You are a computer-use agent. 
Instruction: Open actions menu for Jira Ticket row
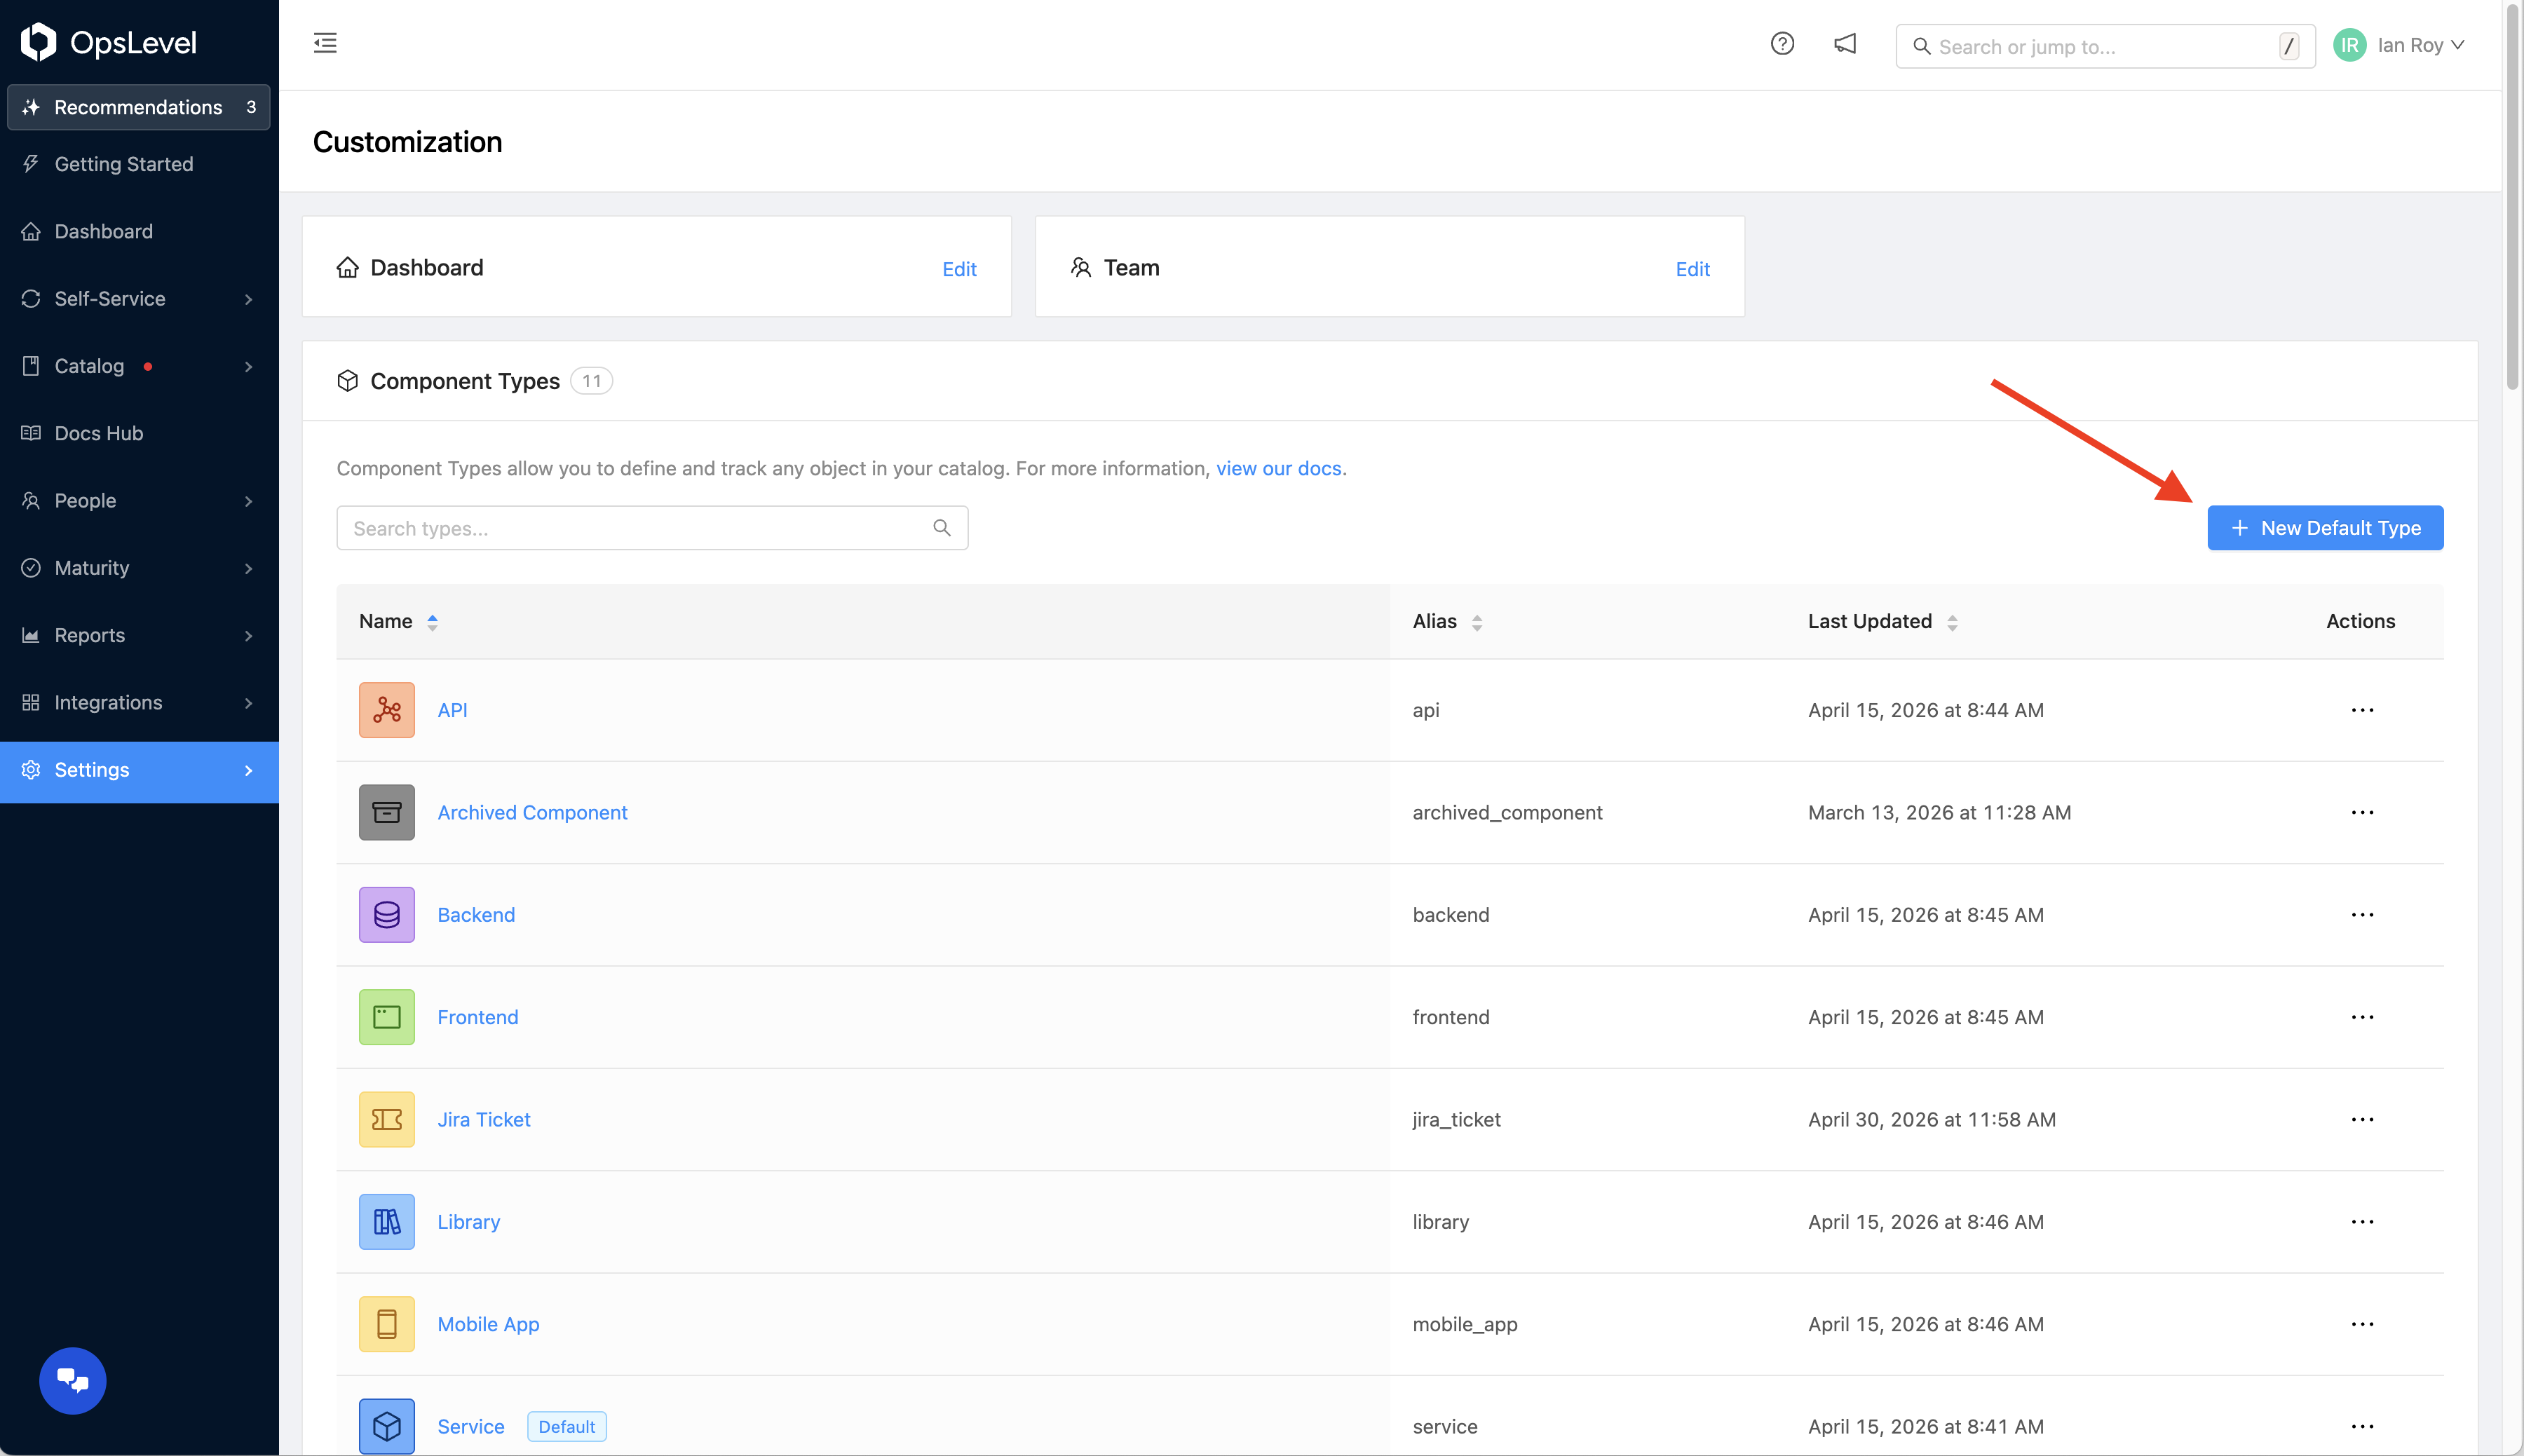tap(2362, 1119)
